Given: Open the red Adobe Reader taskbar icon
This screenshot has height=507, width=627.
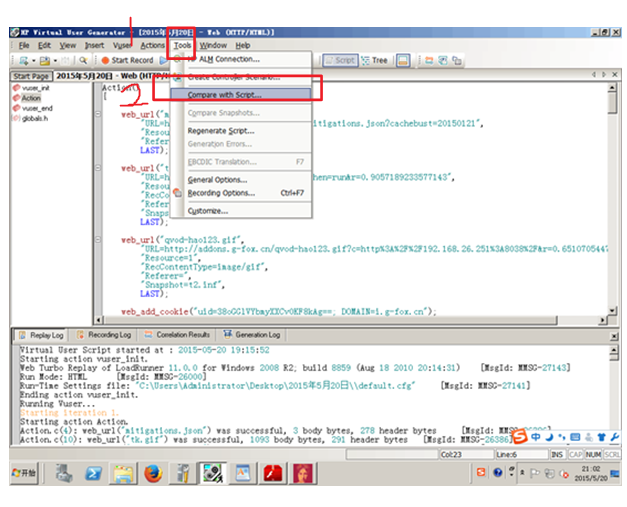Looking at the screenshot, I should click(x=272, y=473).
